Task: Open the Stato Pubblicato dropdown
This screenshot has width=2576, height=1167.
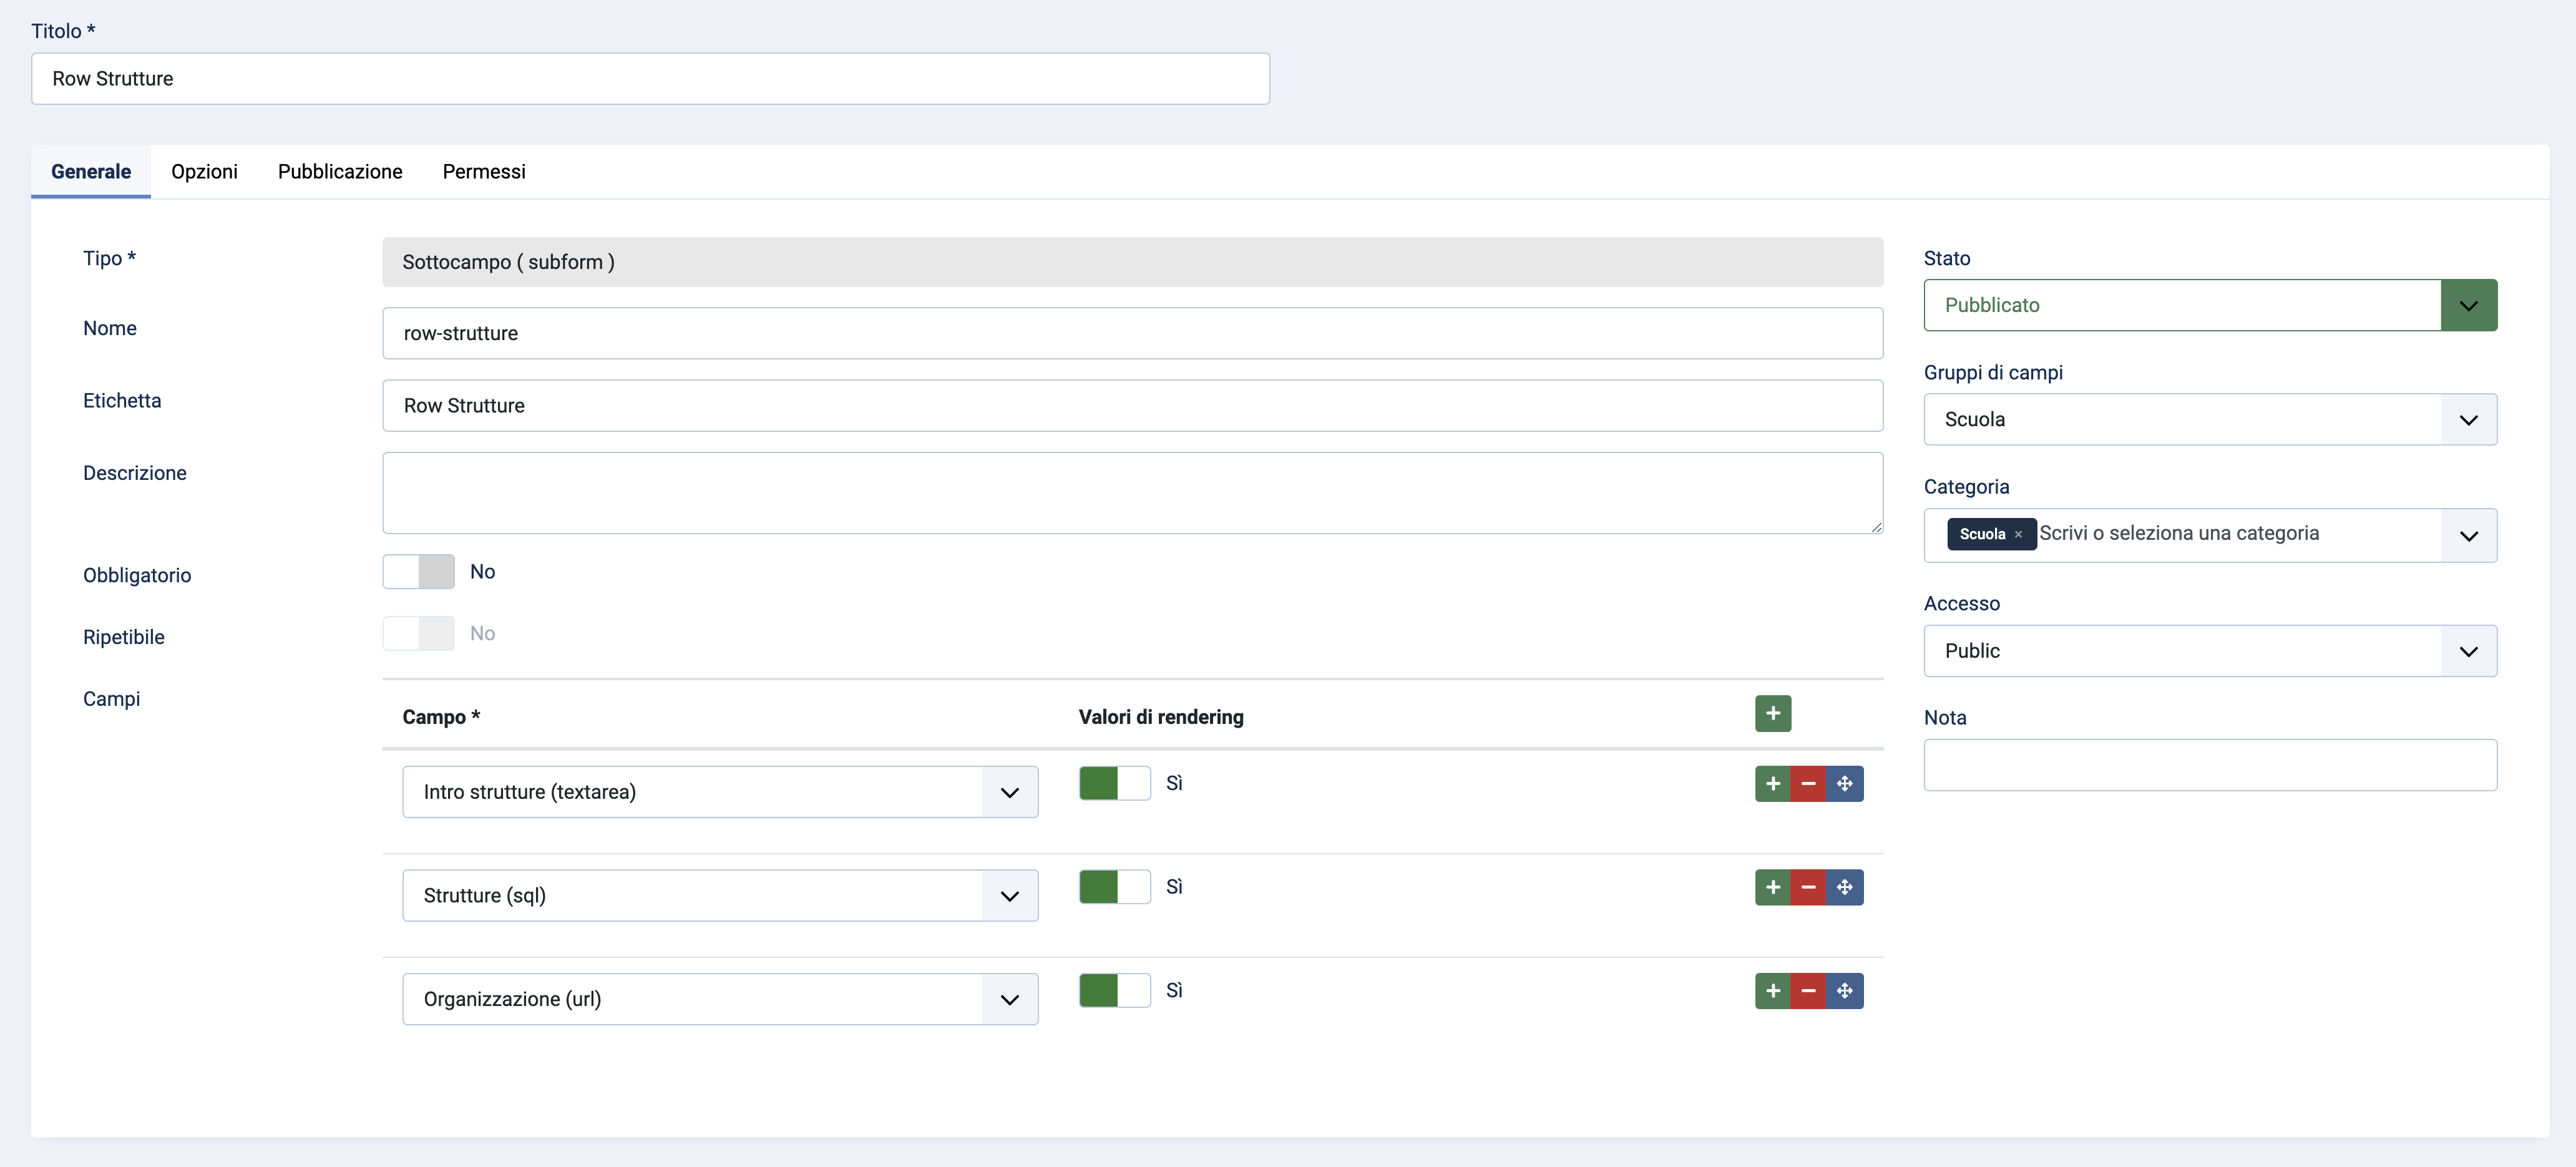Action: point(2210,305)
